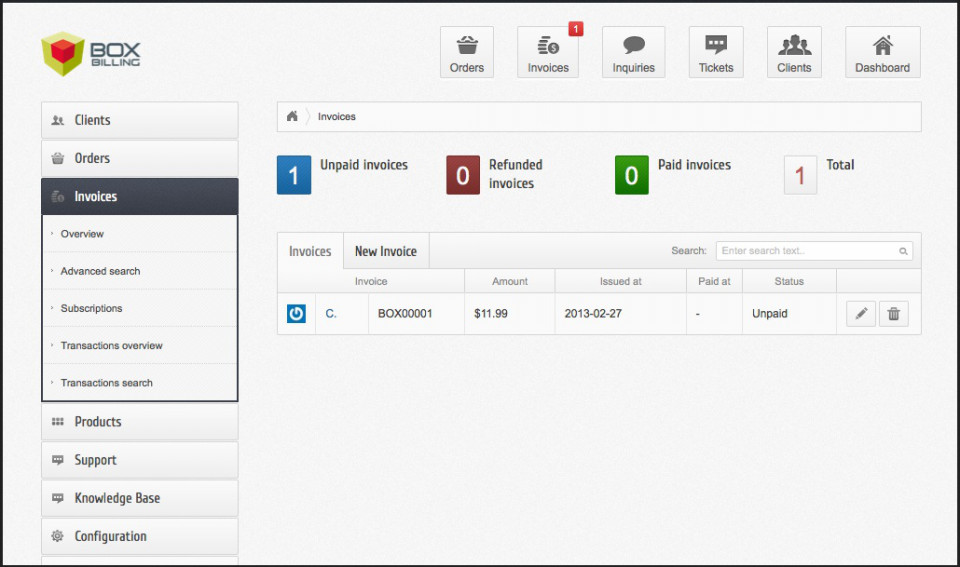The width and height of the screenshot is (960, 567).
Task: Go to Dashboard via the house icon
Action: click(882, 52)
